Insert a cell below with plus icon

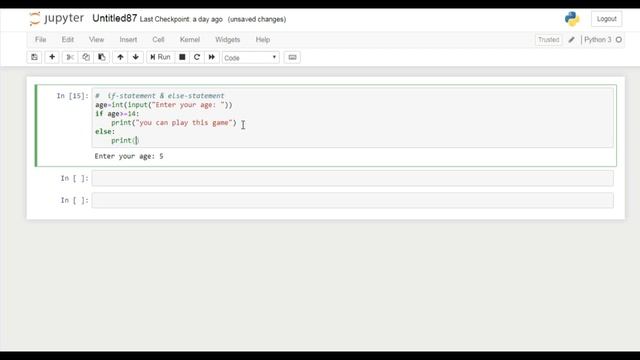(x=52, y=57)
